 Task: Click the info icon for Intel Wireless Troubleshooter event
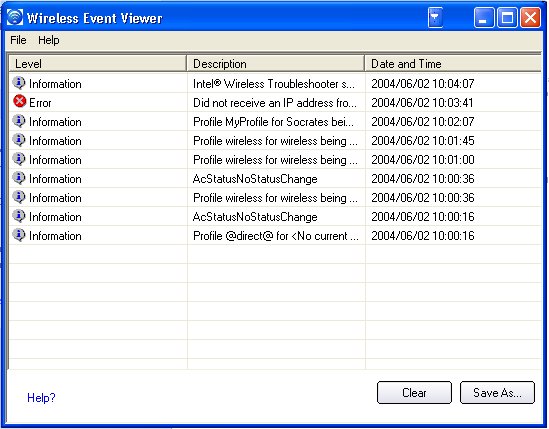(19, 83)
